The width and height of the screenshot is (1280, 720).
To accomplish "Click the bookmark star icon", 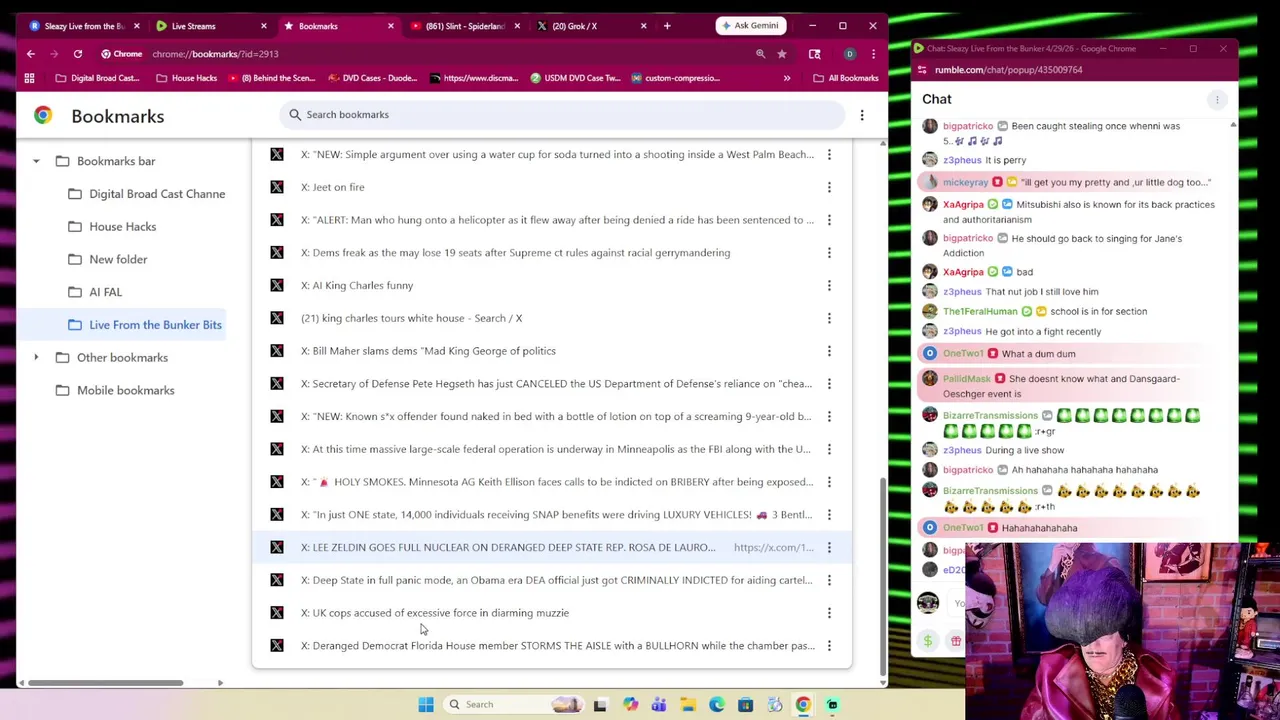I will point(782,54).
